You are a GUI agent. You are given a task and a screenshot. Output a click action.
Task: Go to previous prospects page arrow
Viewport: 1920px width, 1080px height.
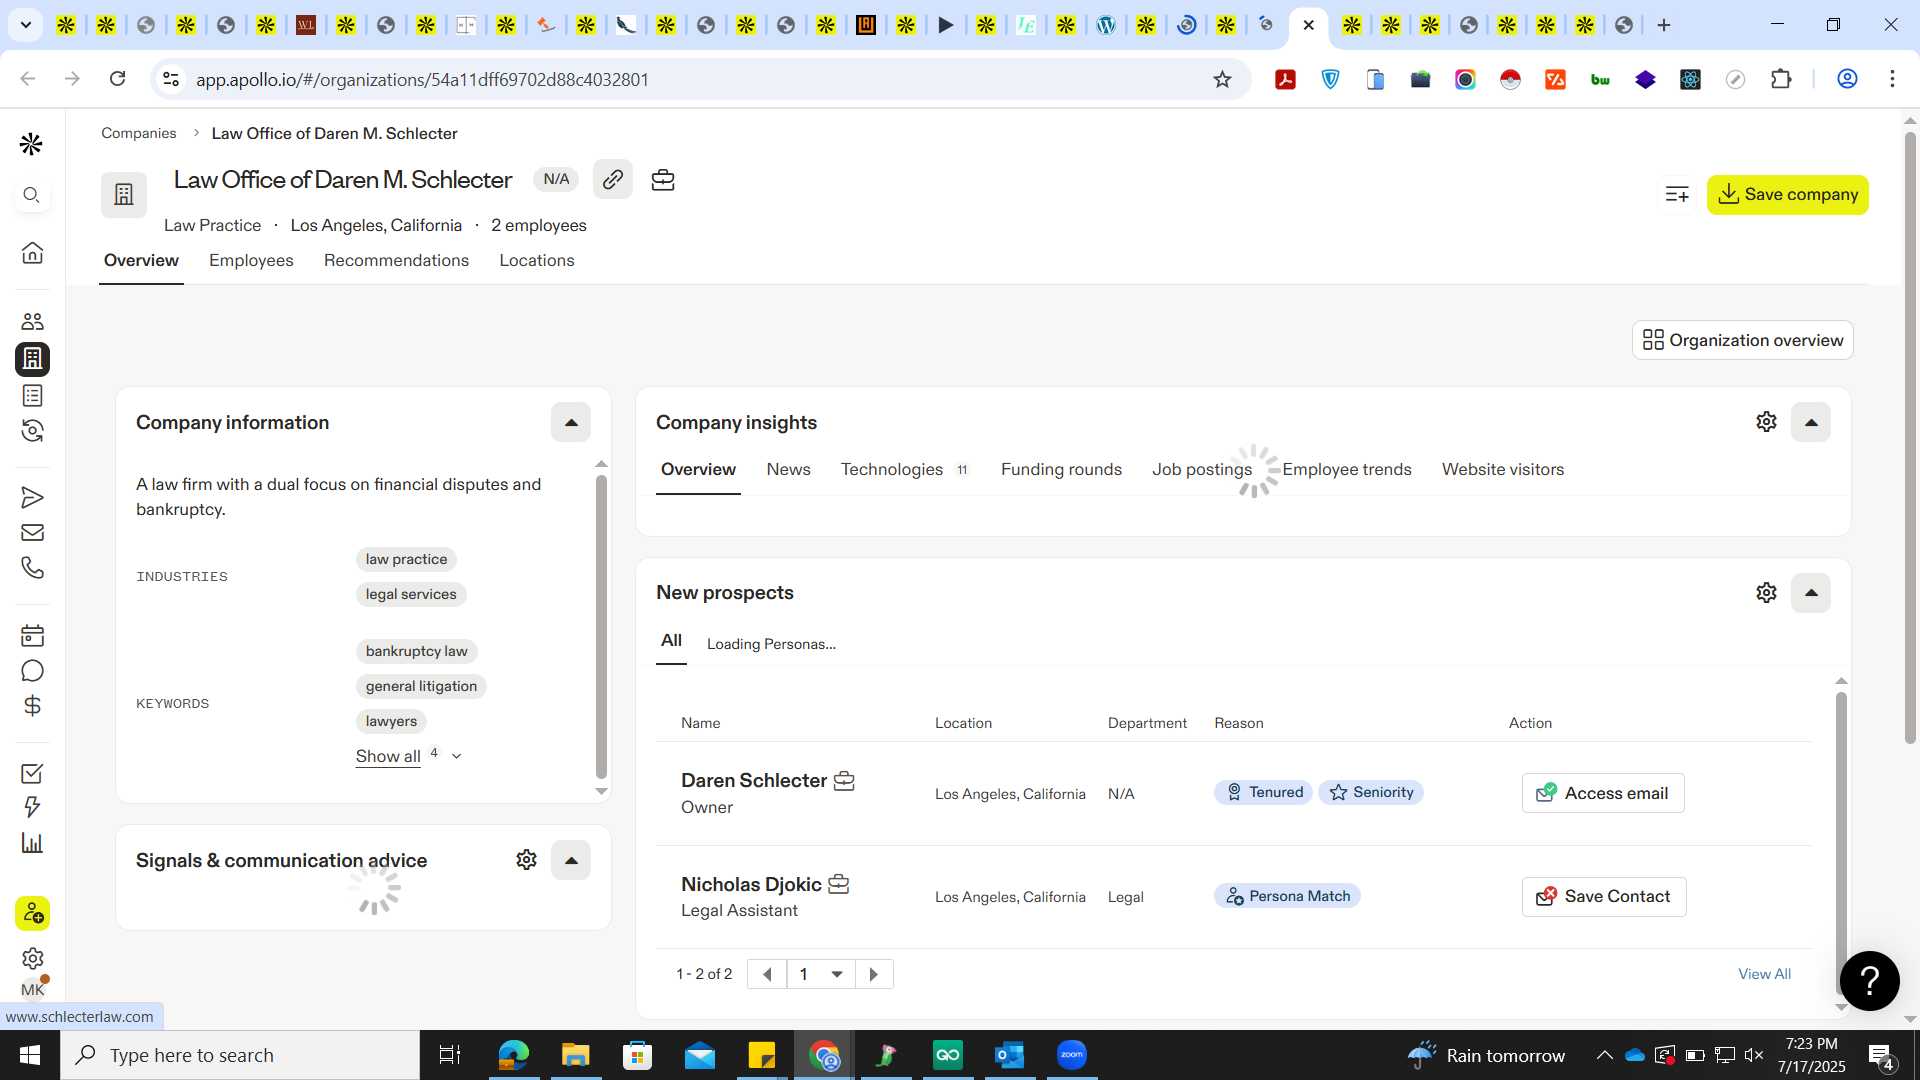pyautogui.click(x=767, y=974)
